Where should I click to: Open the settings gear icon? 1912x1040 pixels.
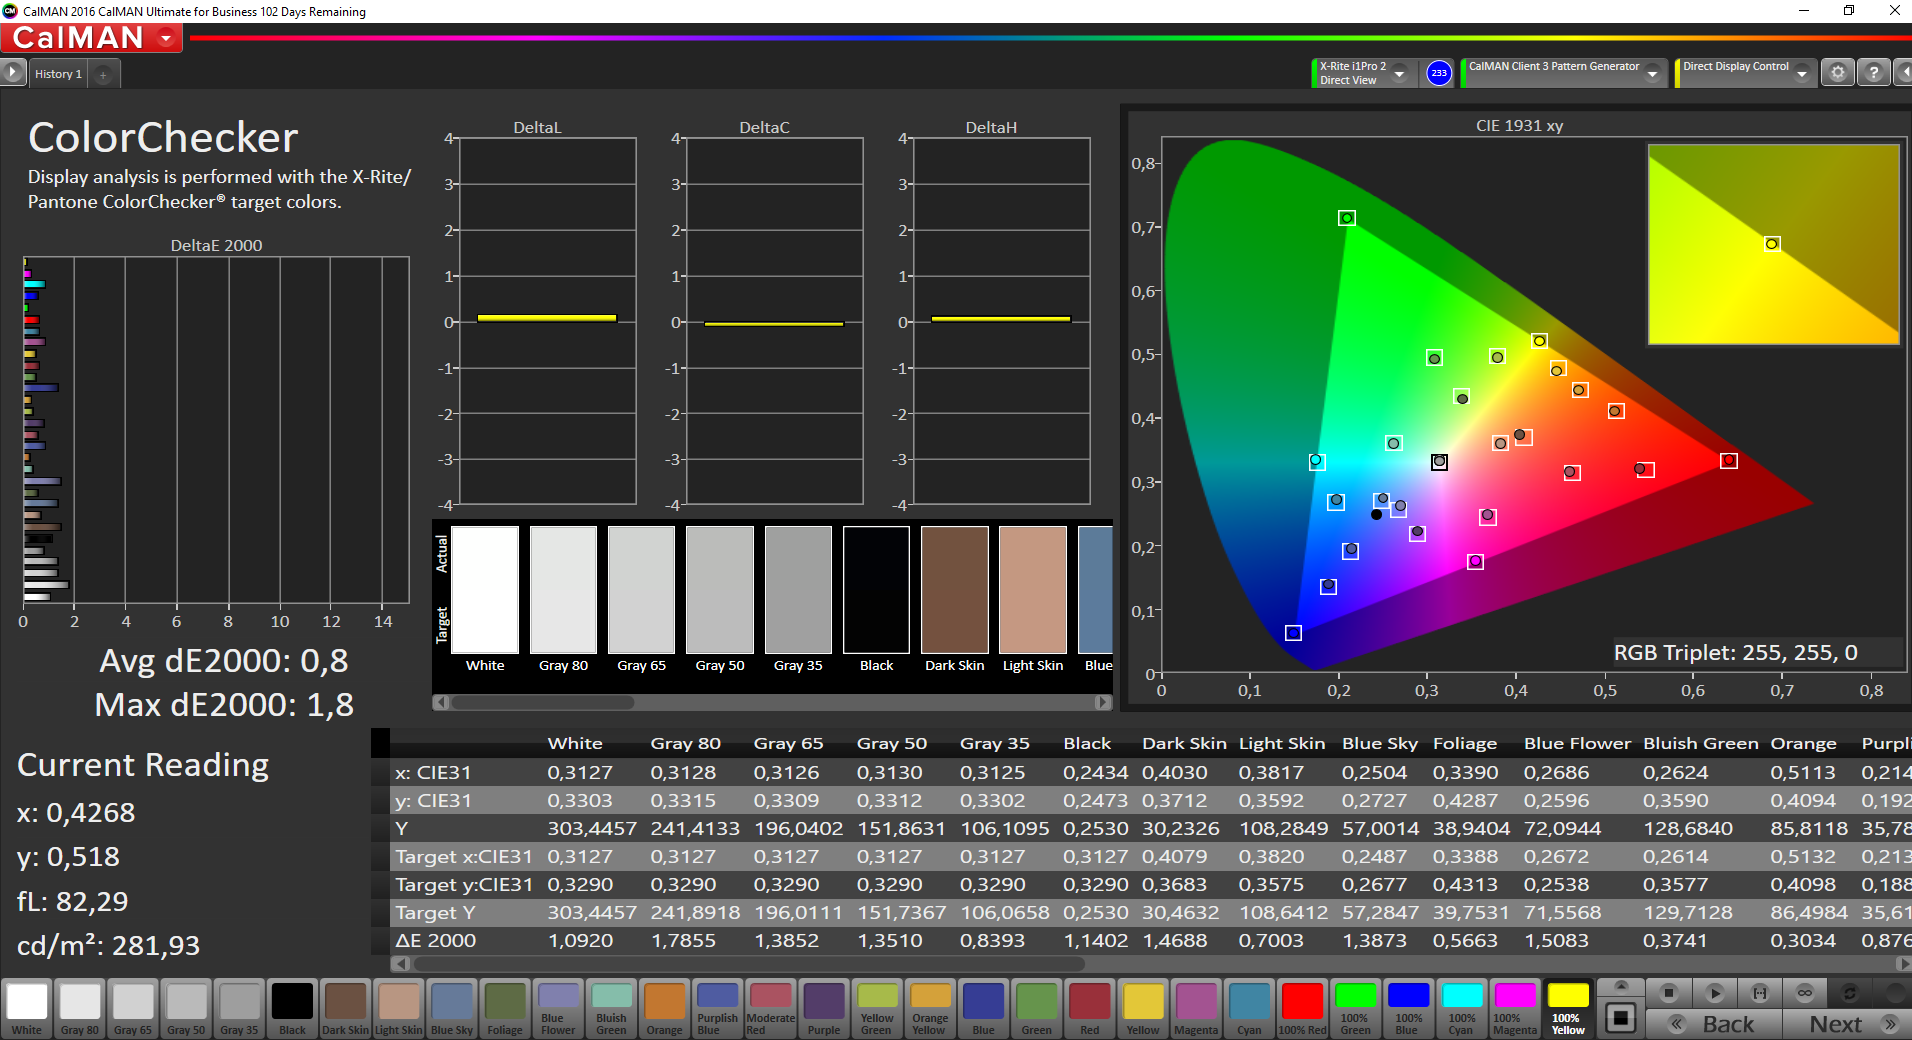pyautogui.click(x=1837, y=73)
